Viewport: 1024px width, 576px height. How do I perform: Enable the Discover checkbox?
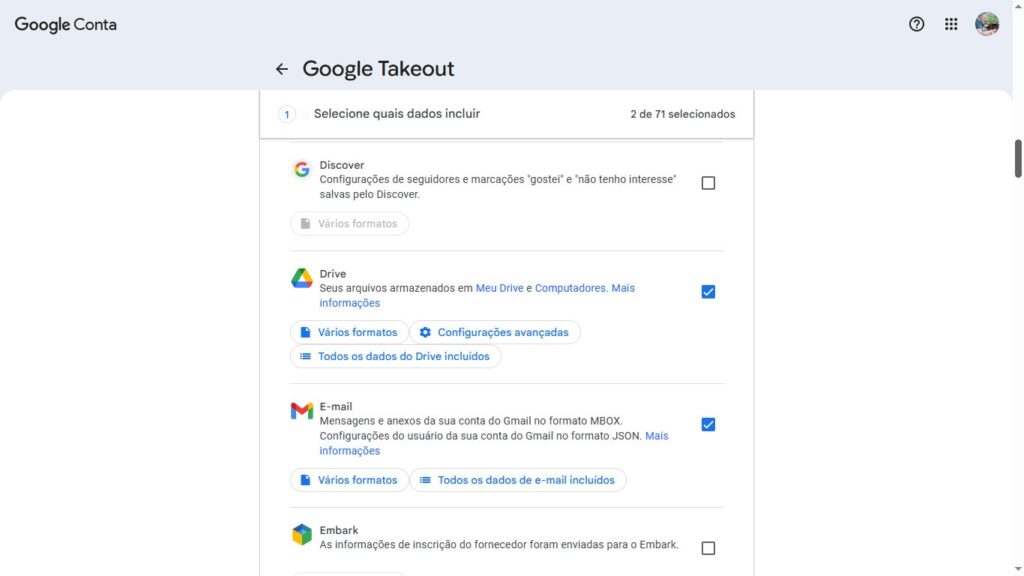(x=708, y=183)
